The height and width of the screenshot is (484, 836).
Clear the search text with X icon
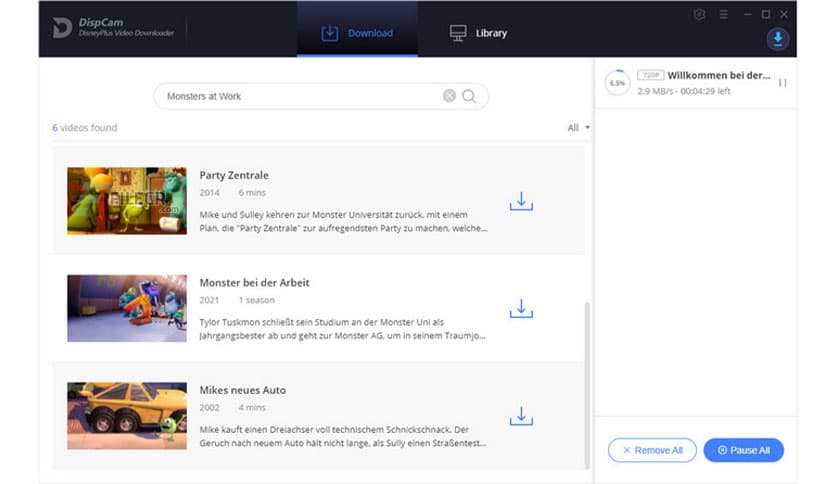[x=449, y=95]
